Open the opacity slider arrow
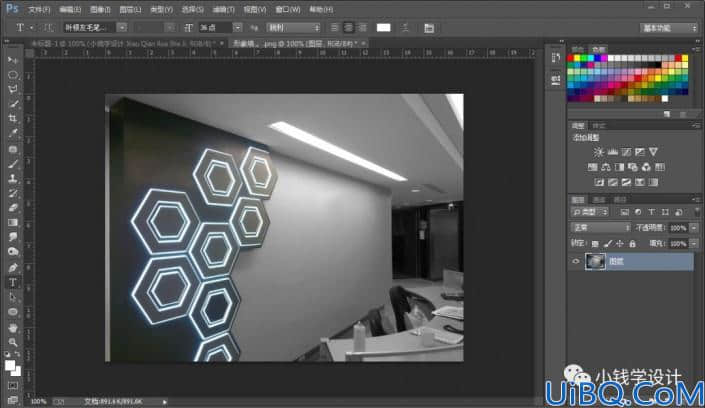 coord(694,228)
